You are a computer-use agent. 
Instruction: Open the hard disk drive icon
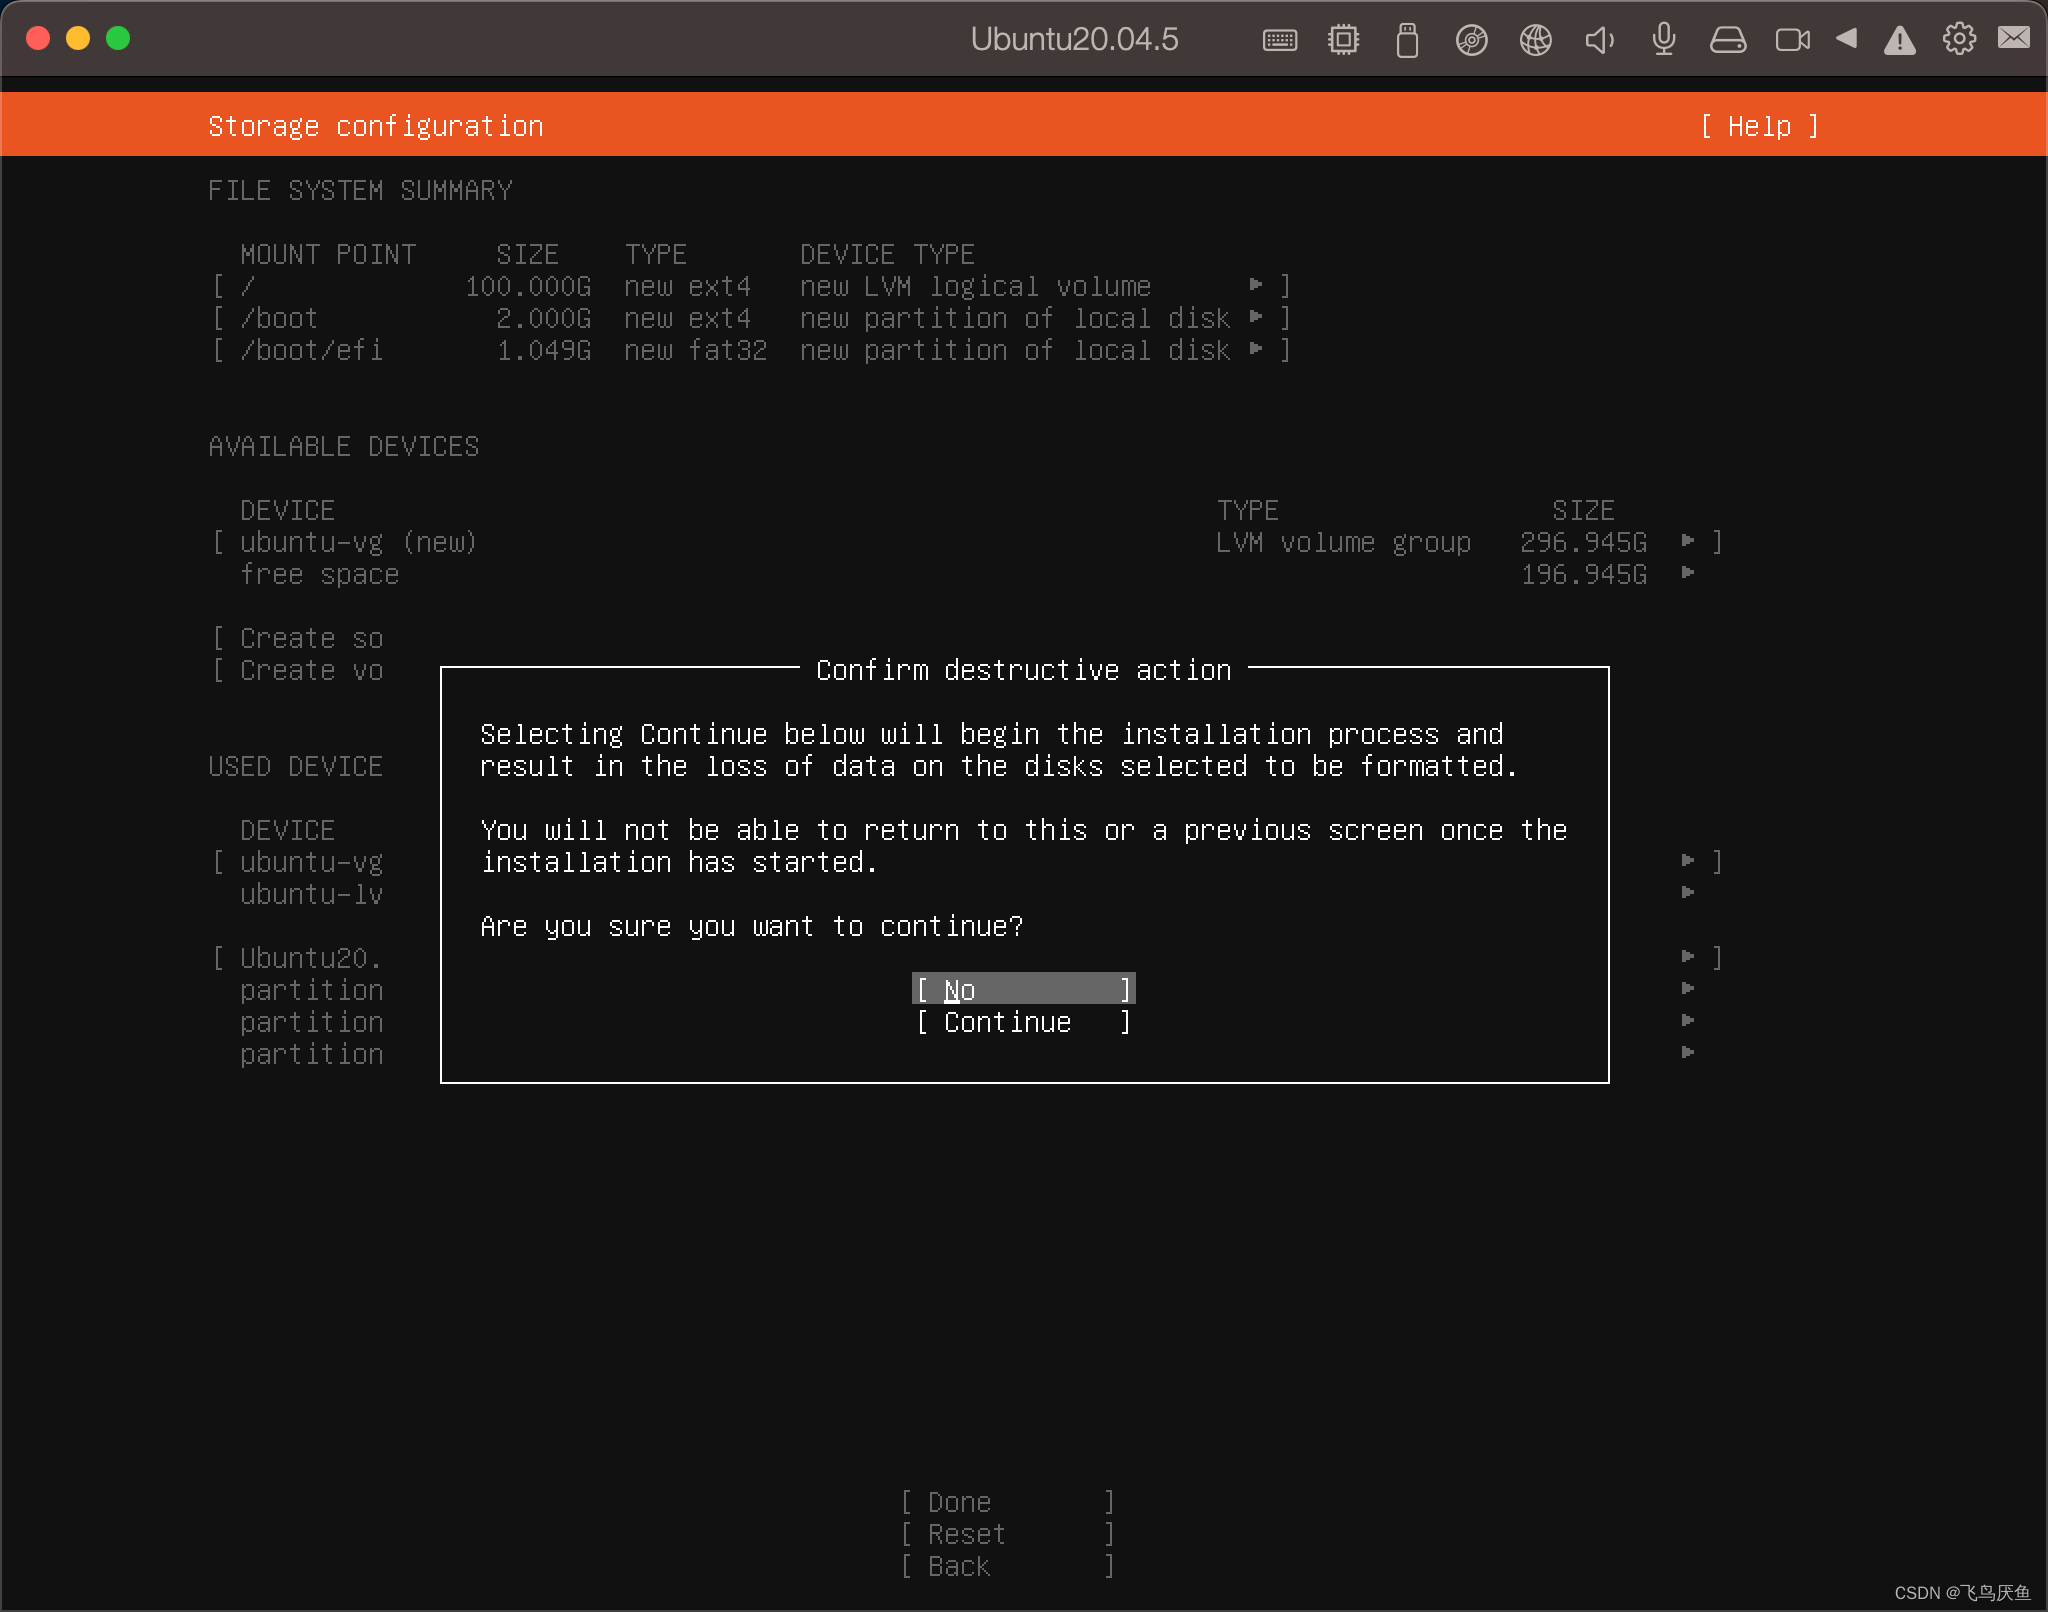click(x=1728, y=40)
